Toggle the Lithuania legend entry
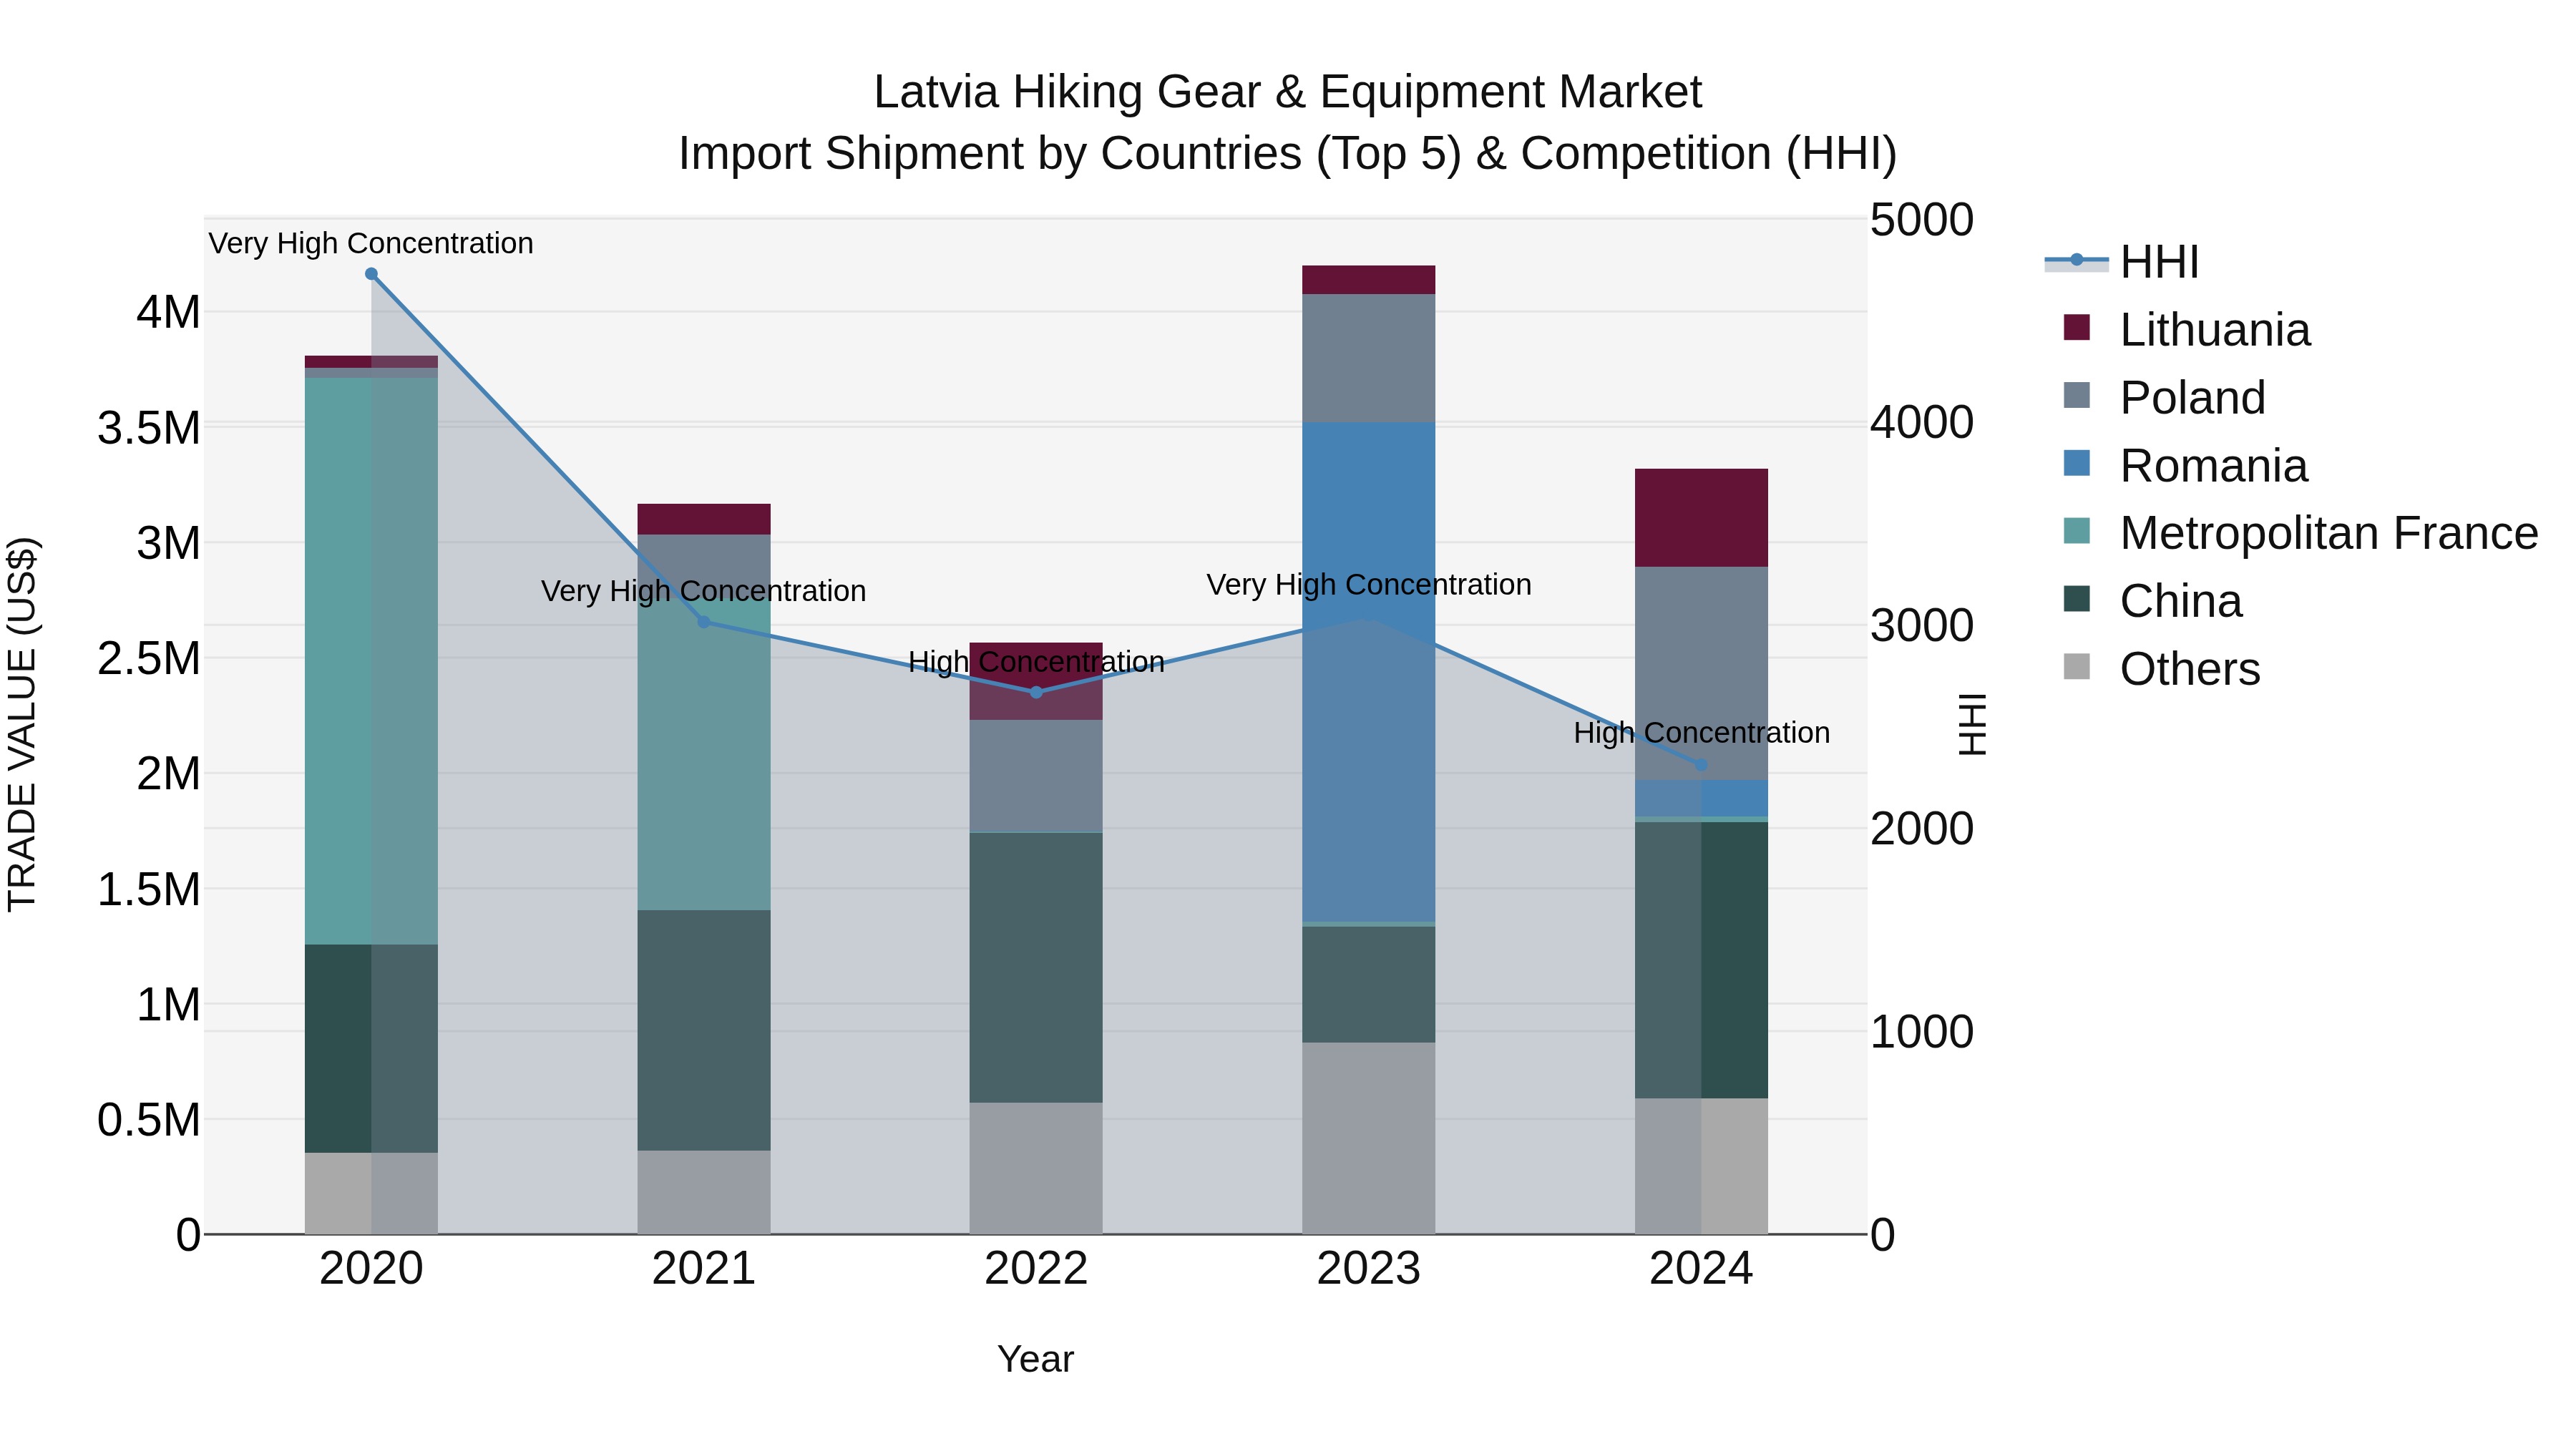 [x=2186, y=330]
